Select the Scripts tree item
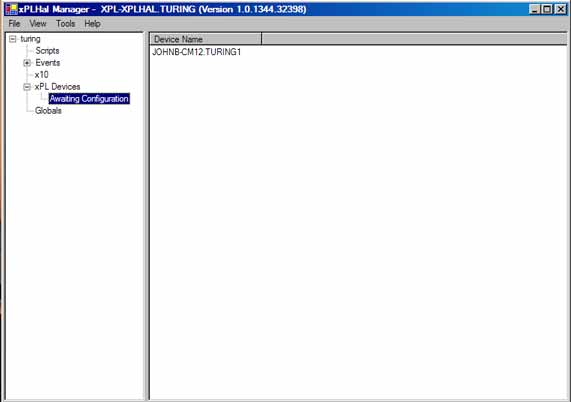Viewport: 571px width, 402px height. 47,51
